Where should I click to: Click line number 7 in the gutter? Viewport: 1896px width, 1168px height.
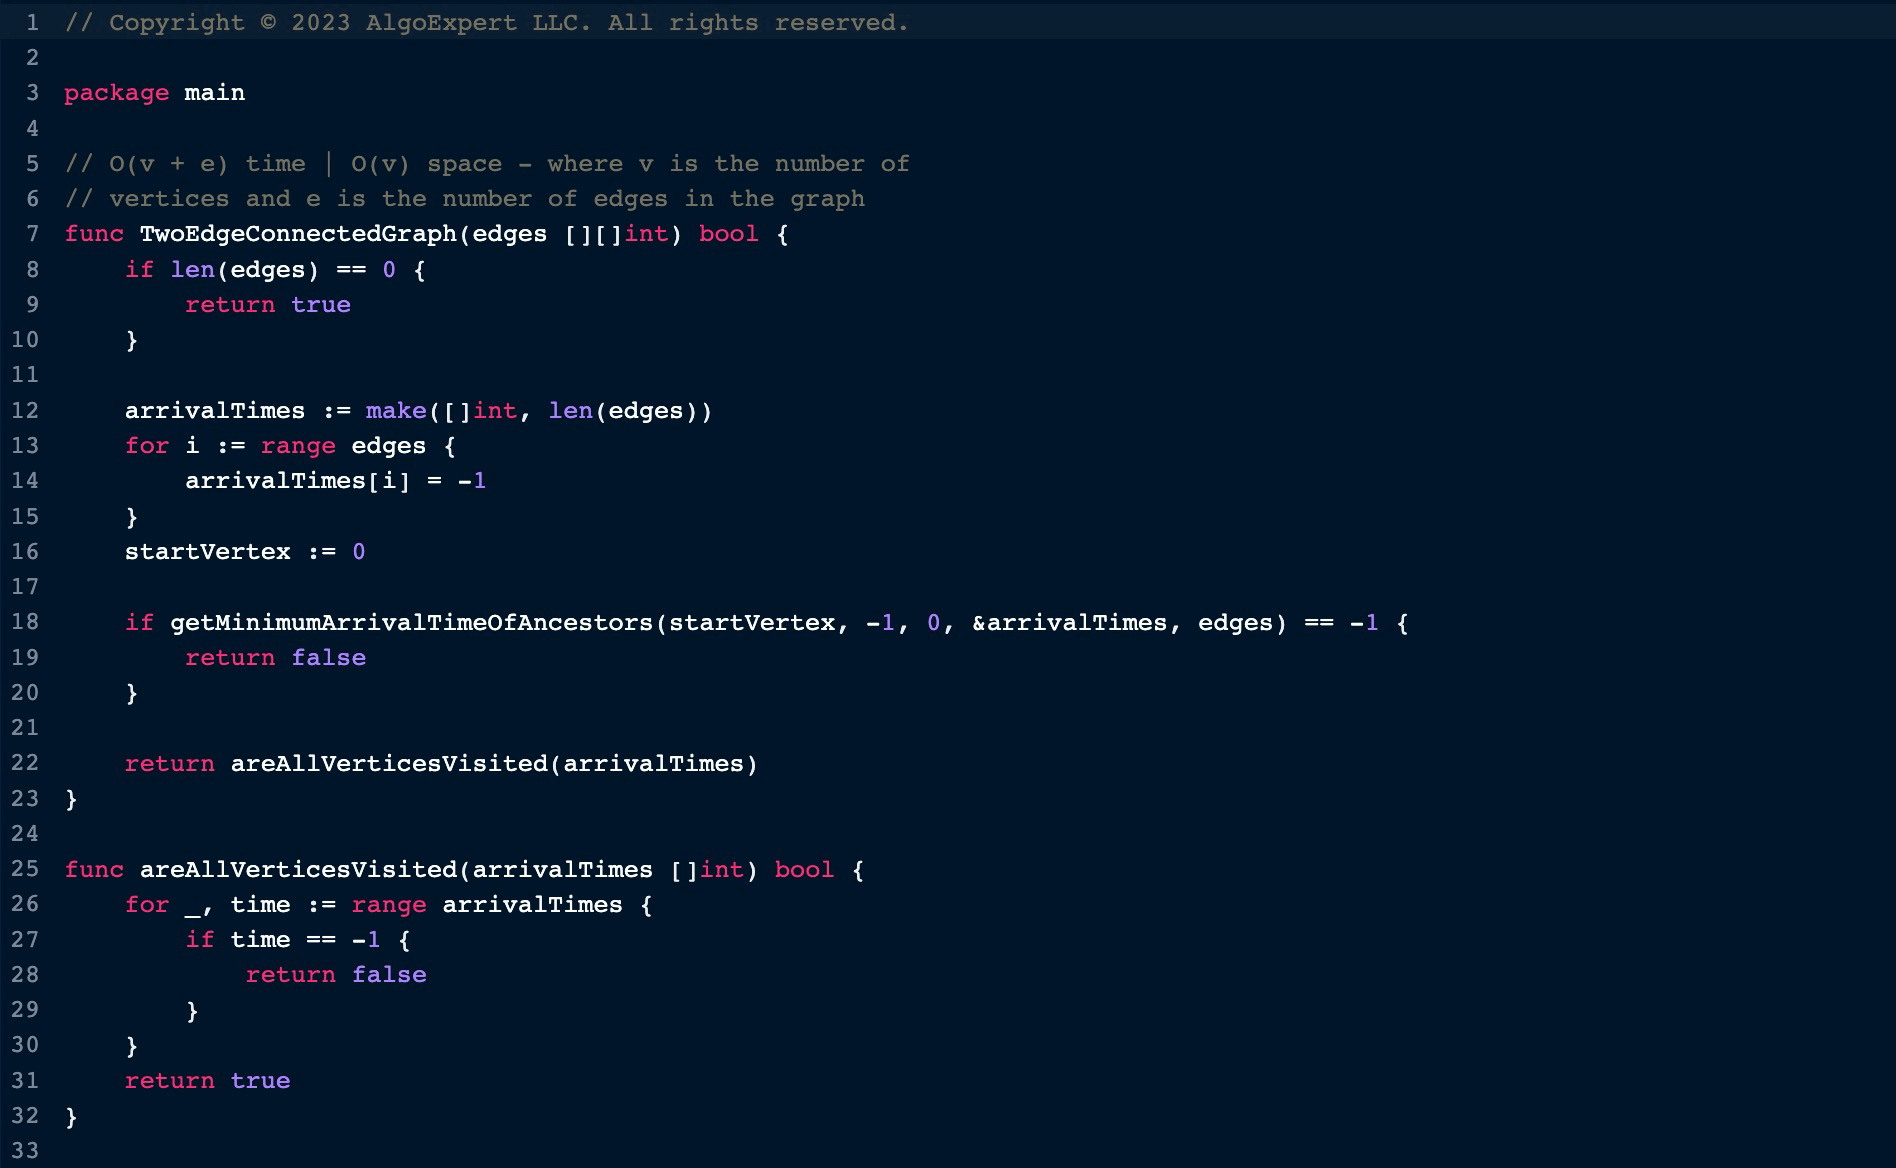[x=32, y=234]
